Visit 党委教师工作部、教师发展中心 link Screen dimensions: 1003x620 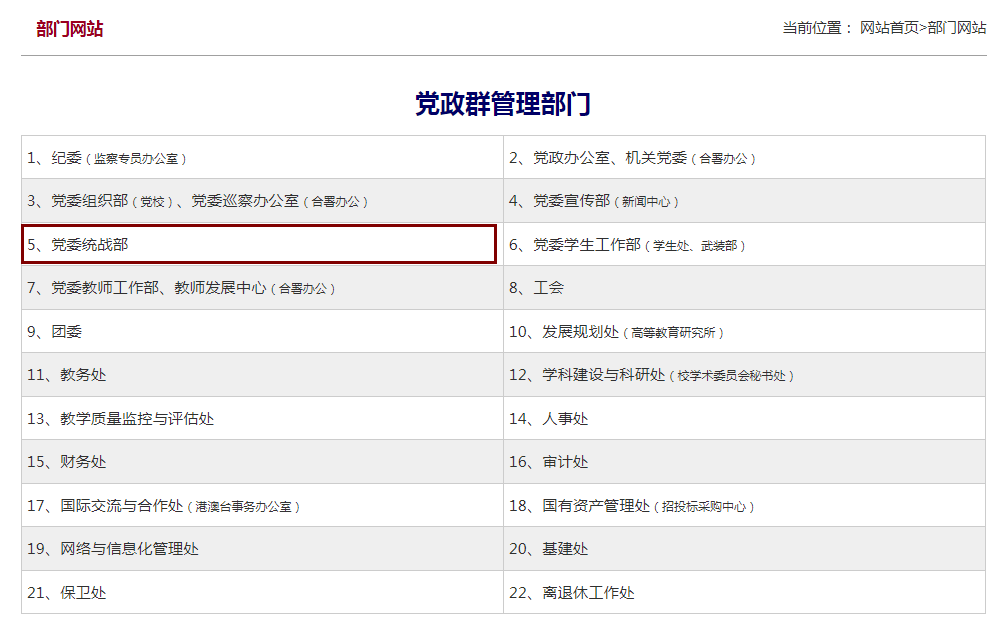pyautogui.click(x=159, y=288)
